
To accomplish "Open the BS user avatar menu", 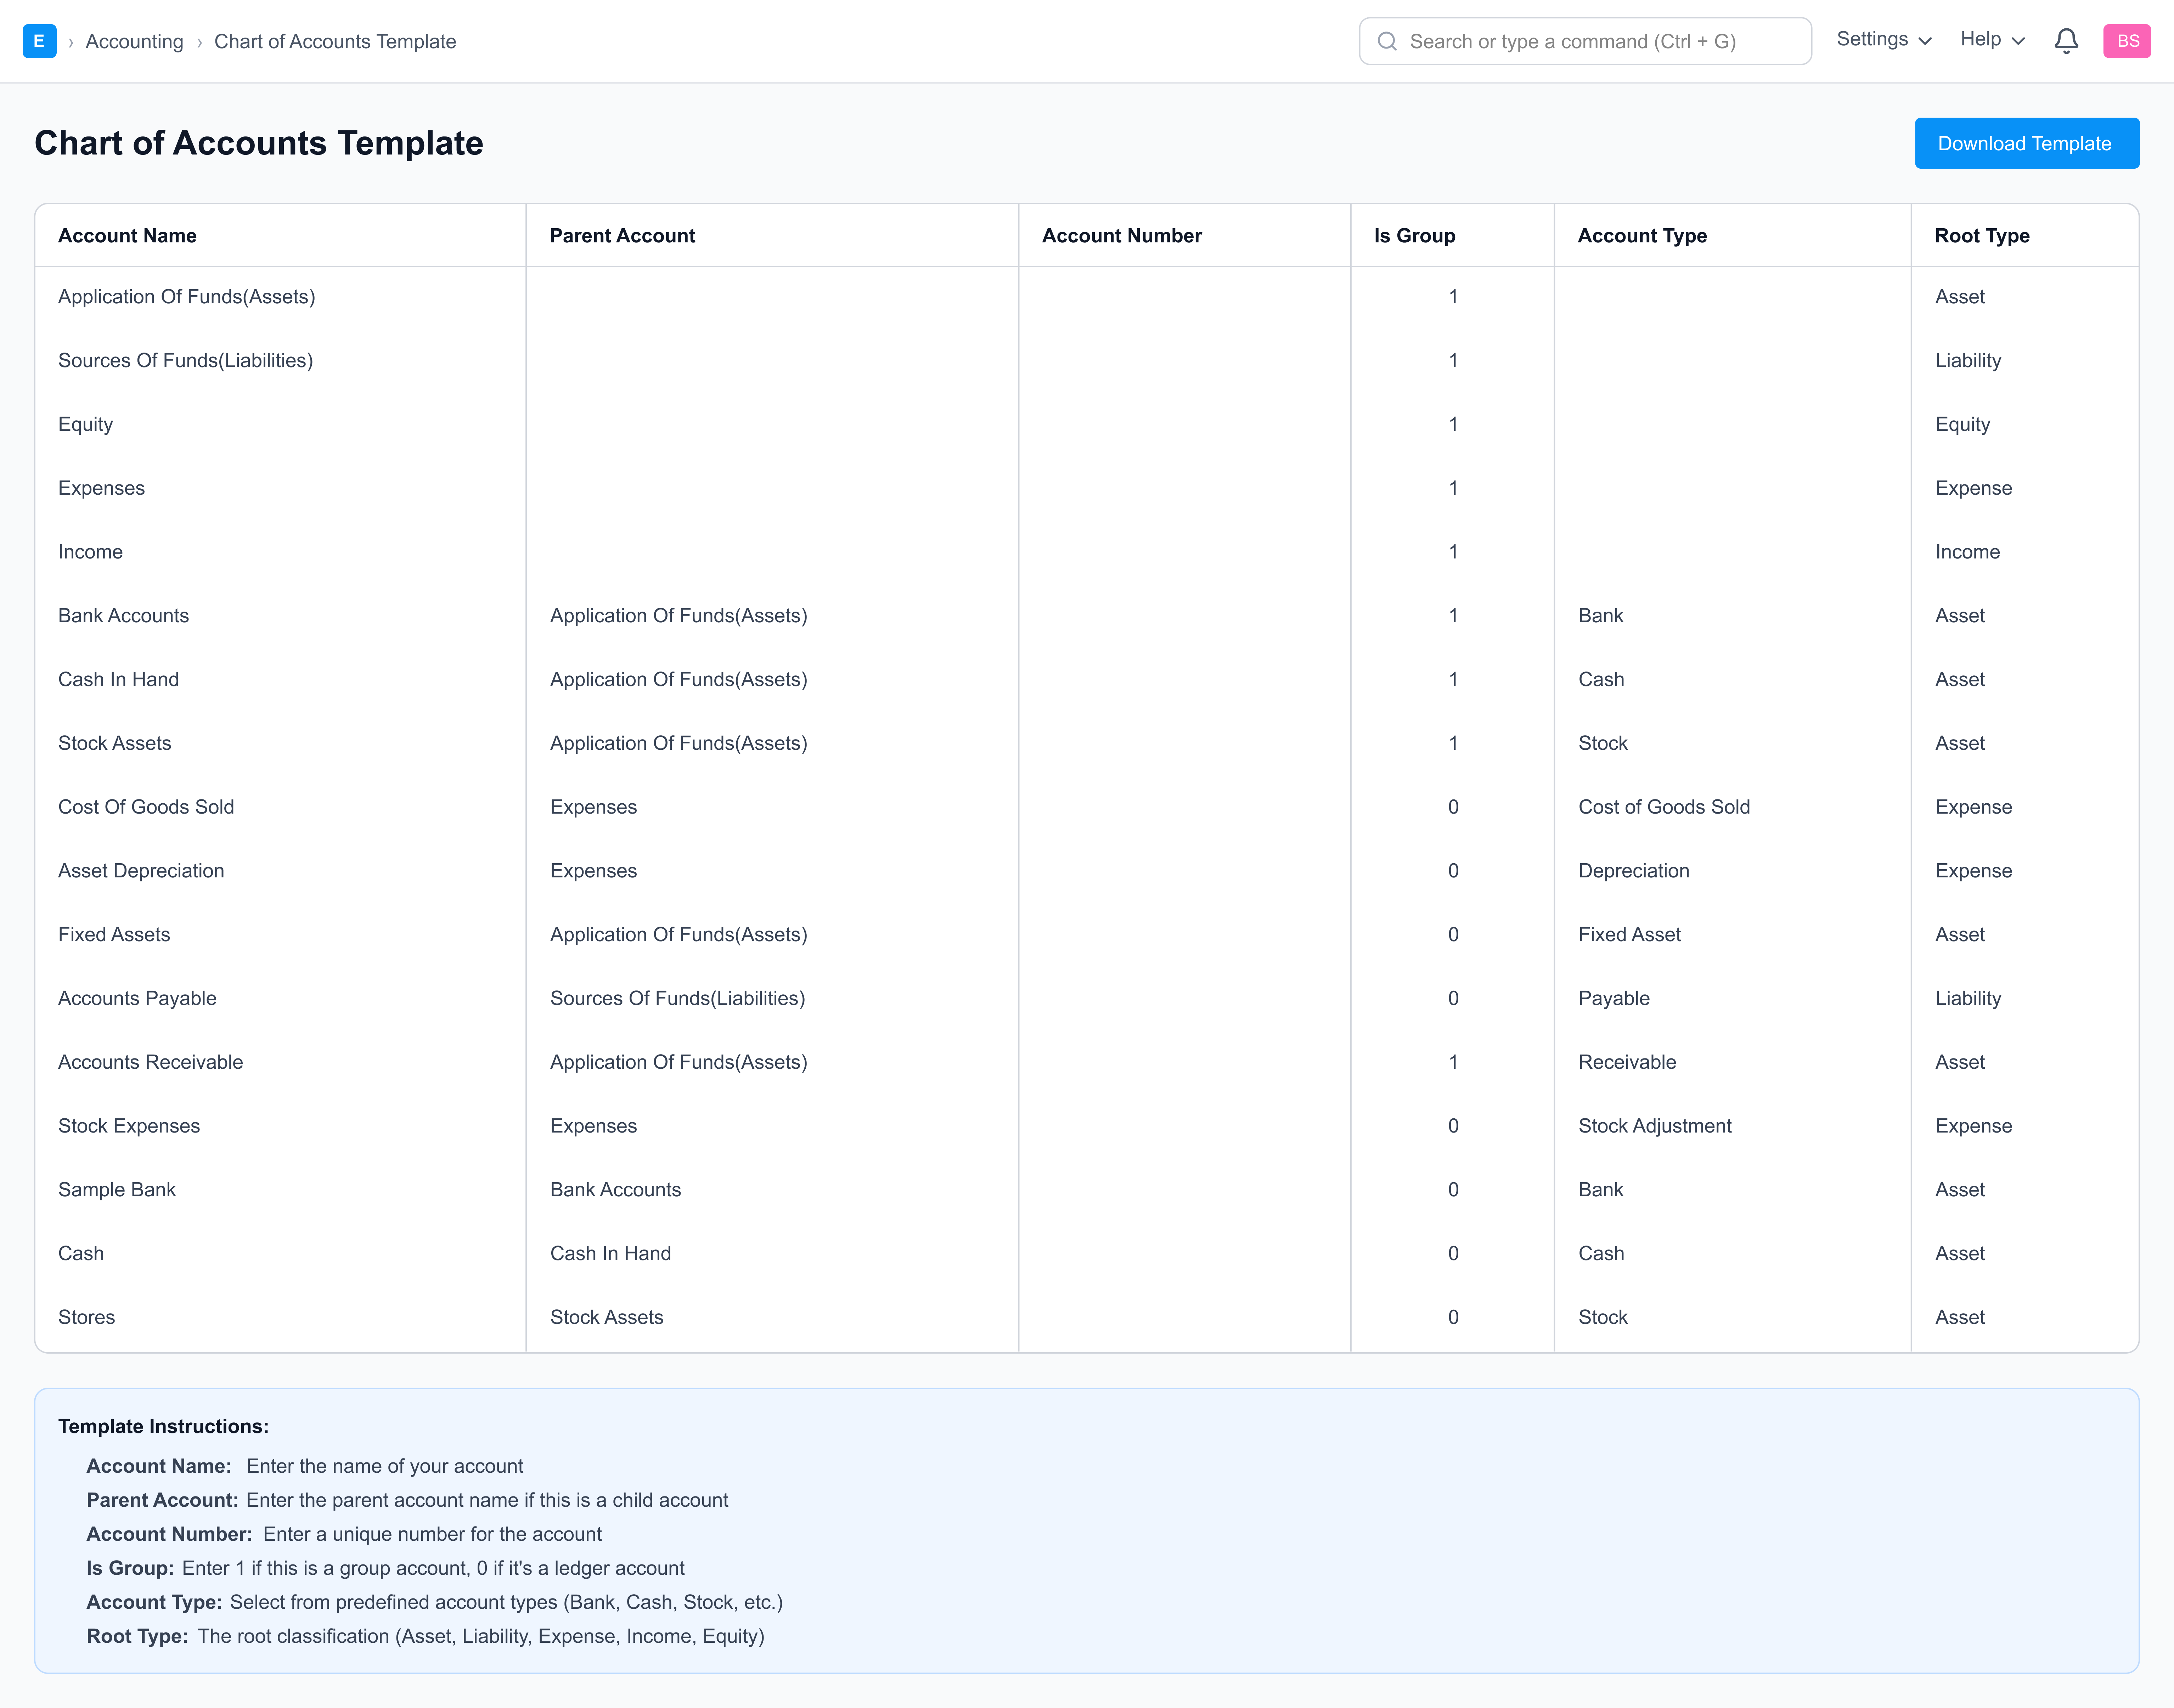I will pos(2127,41).
